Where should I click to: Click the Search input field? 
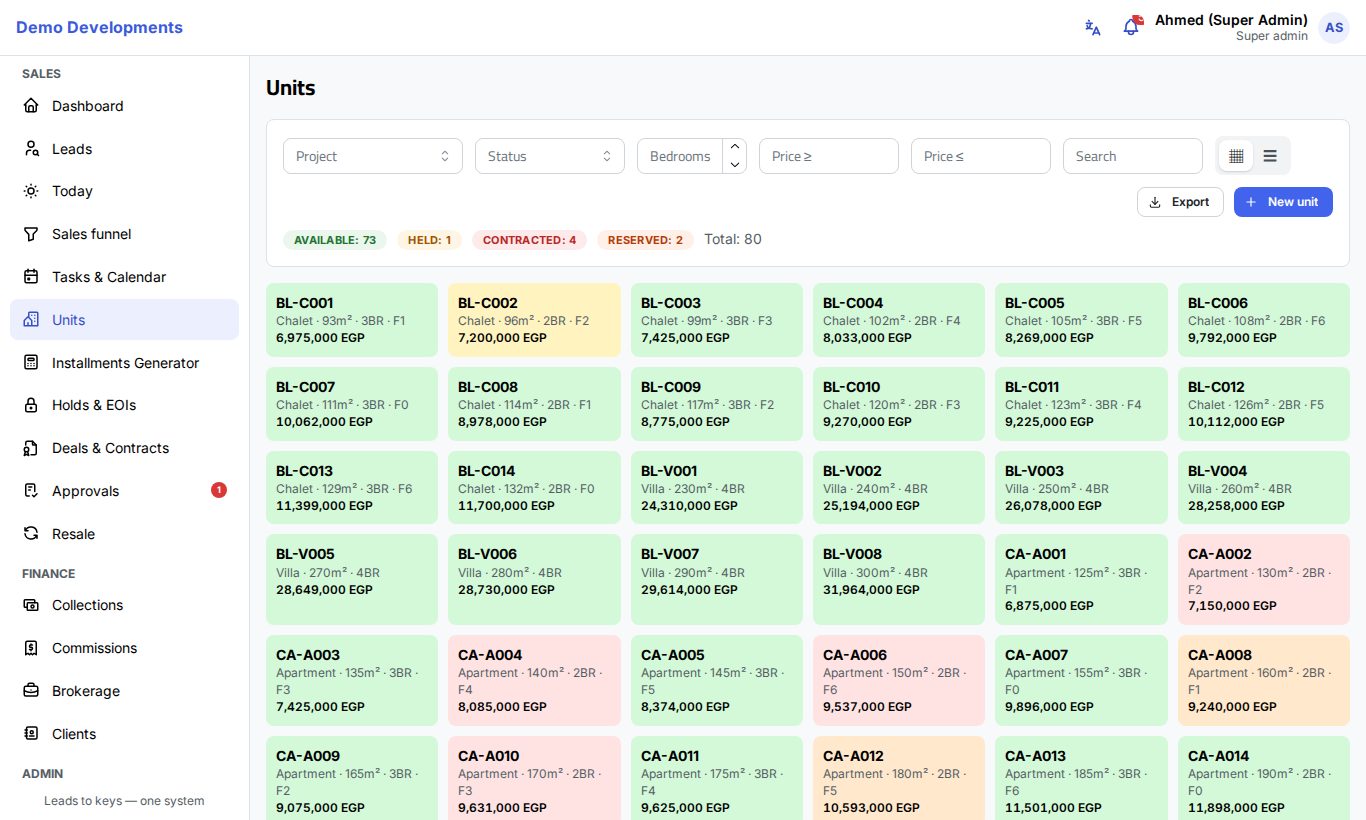click(x=1133, y=156)
